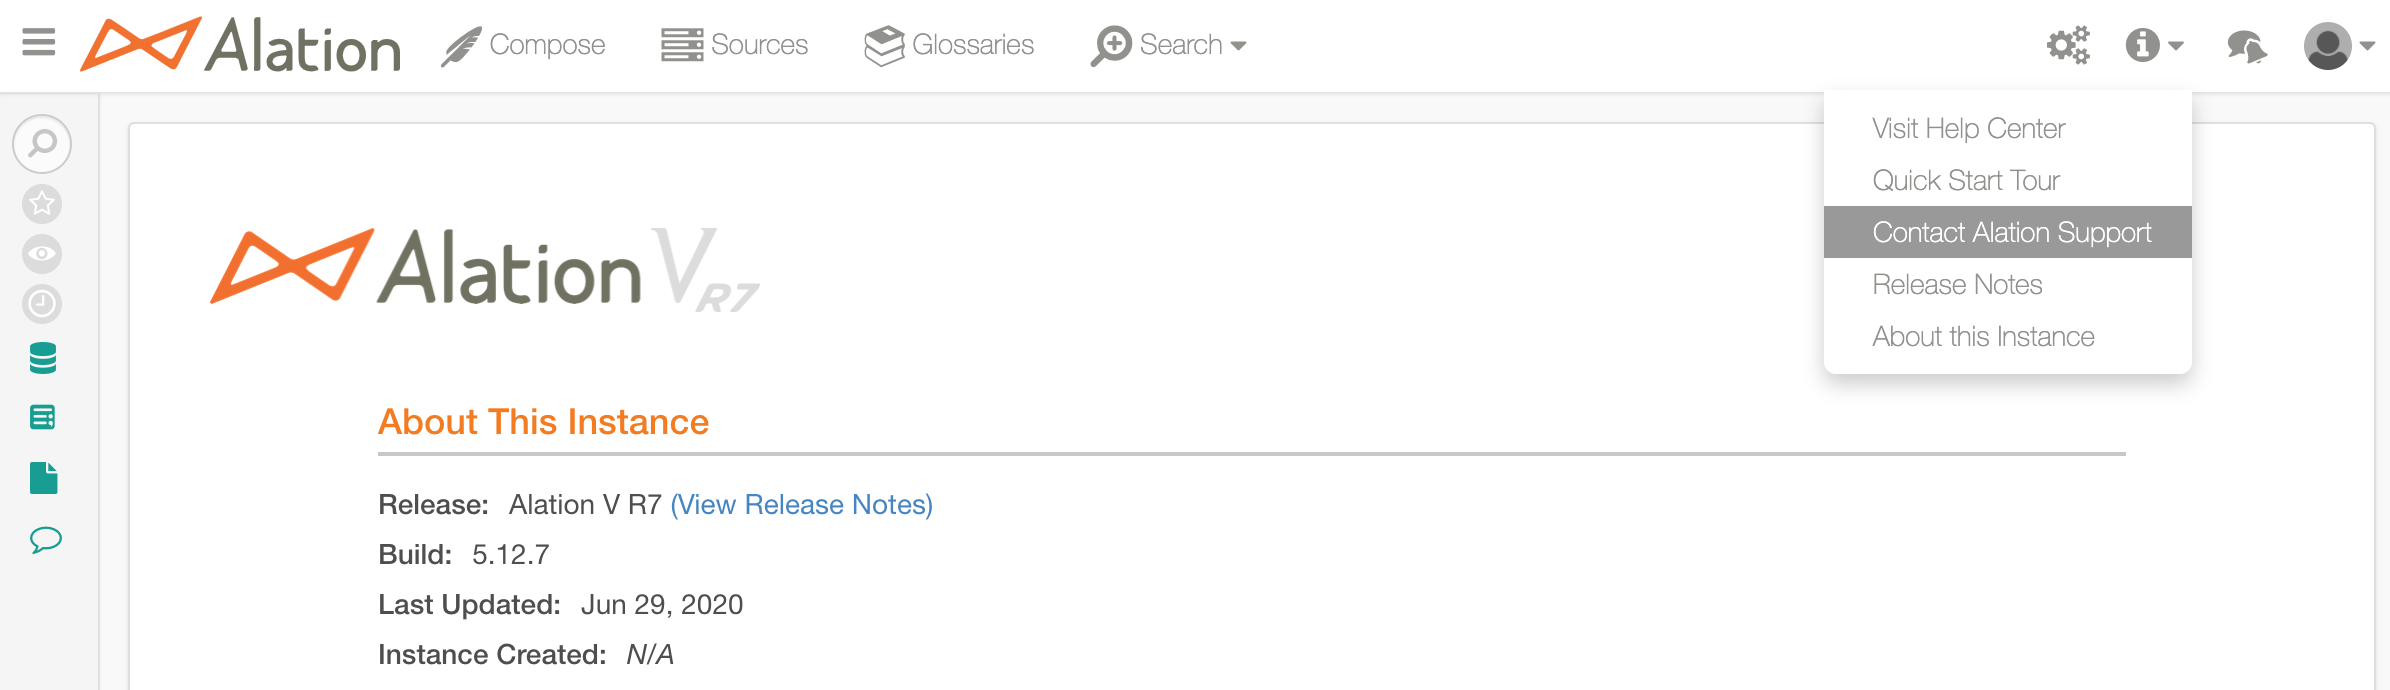The width and height of the screenshot is (2390, 690).
Task: Open favorites star in sidebar
Action: click(42, 204)
